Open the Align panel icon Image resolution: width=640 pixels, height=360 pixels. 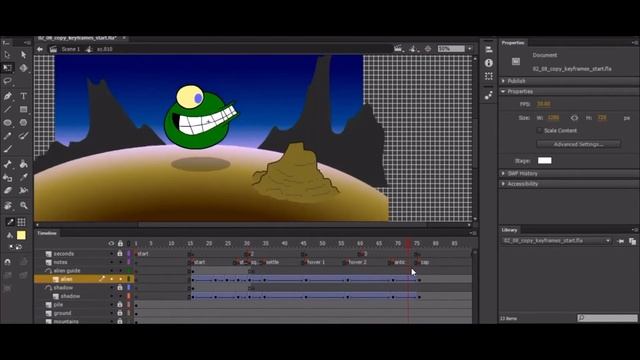coord(489,49)
